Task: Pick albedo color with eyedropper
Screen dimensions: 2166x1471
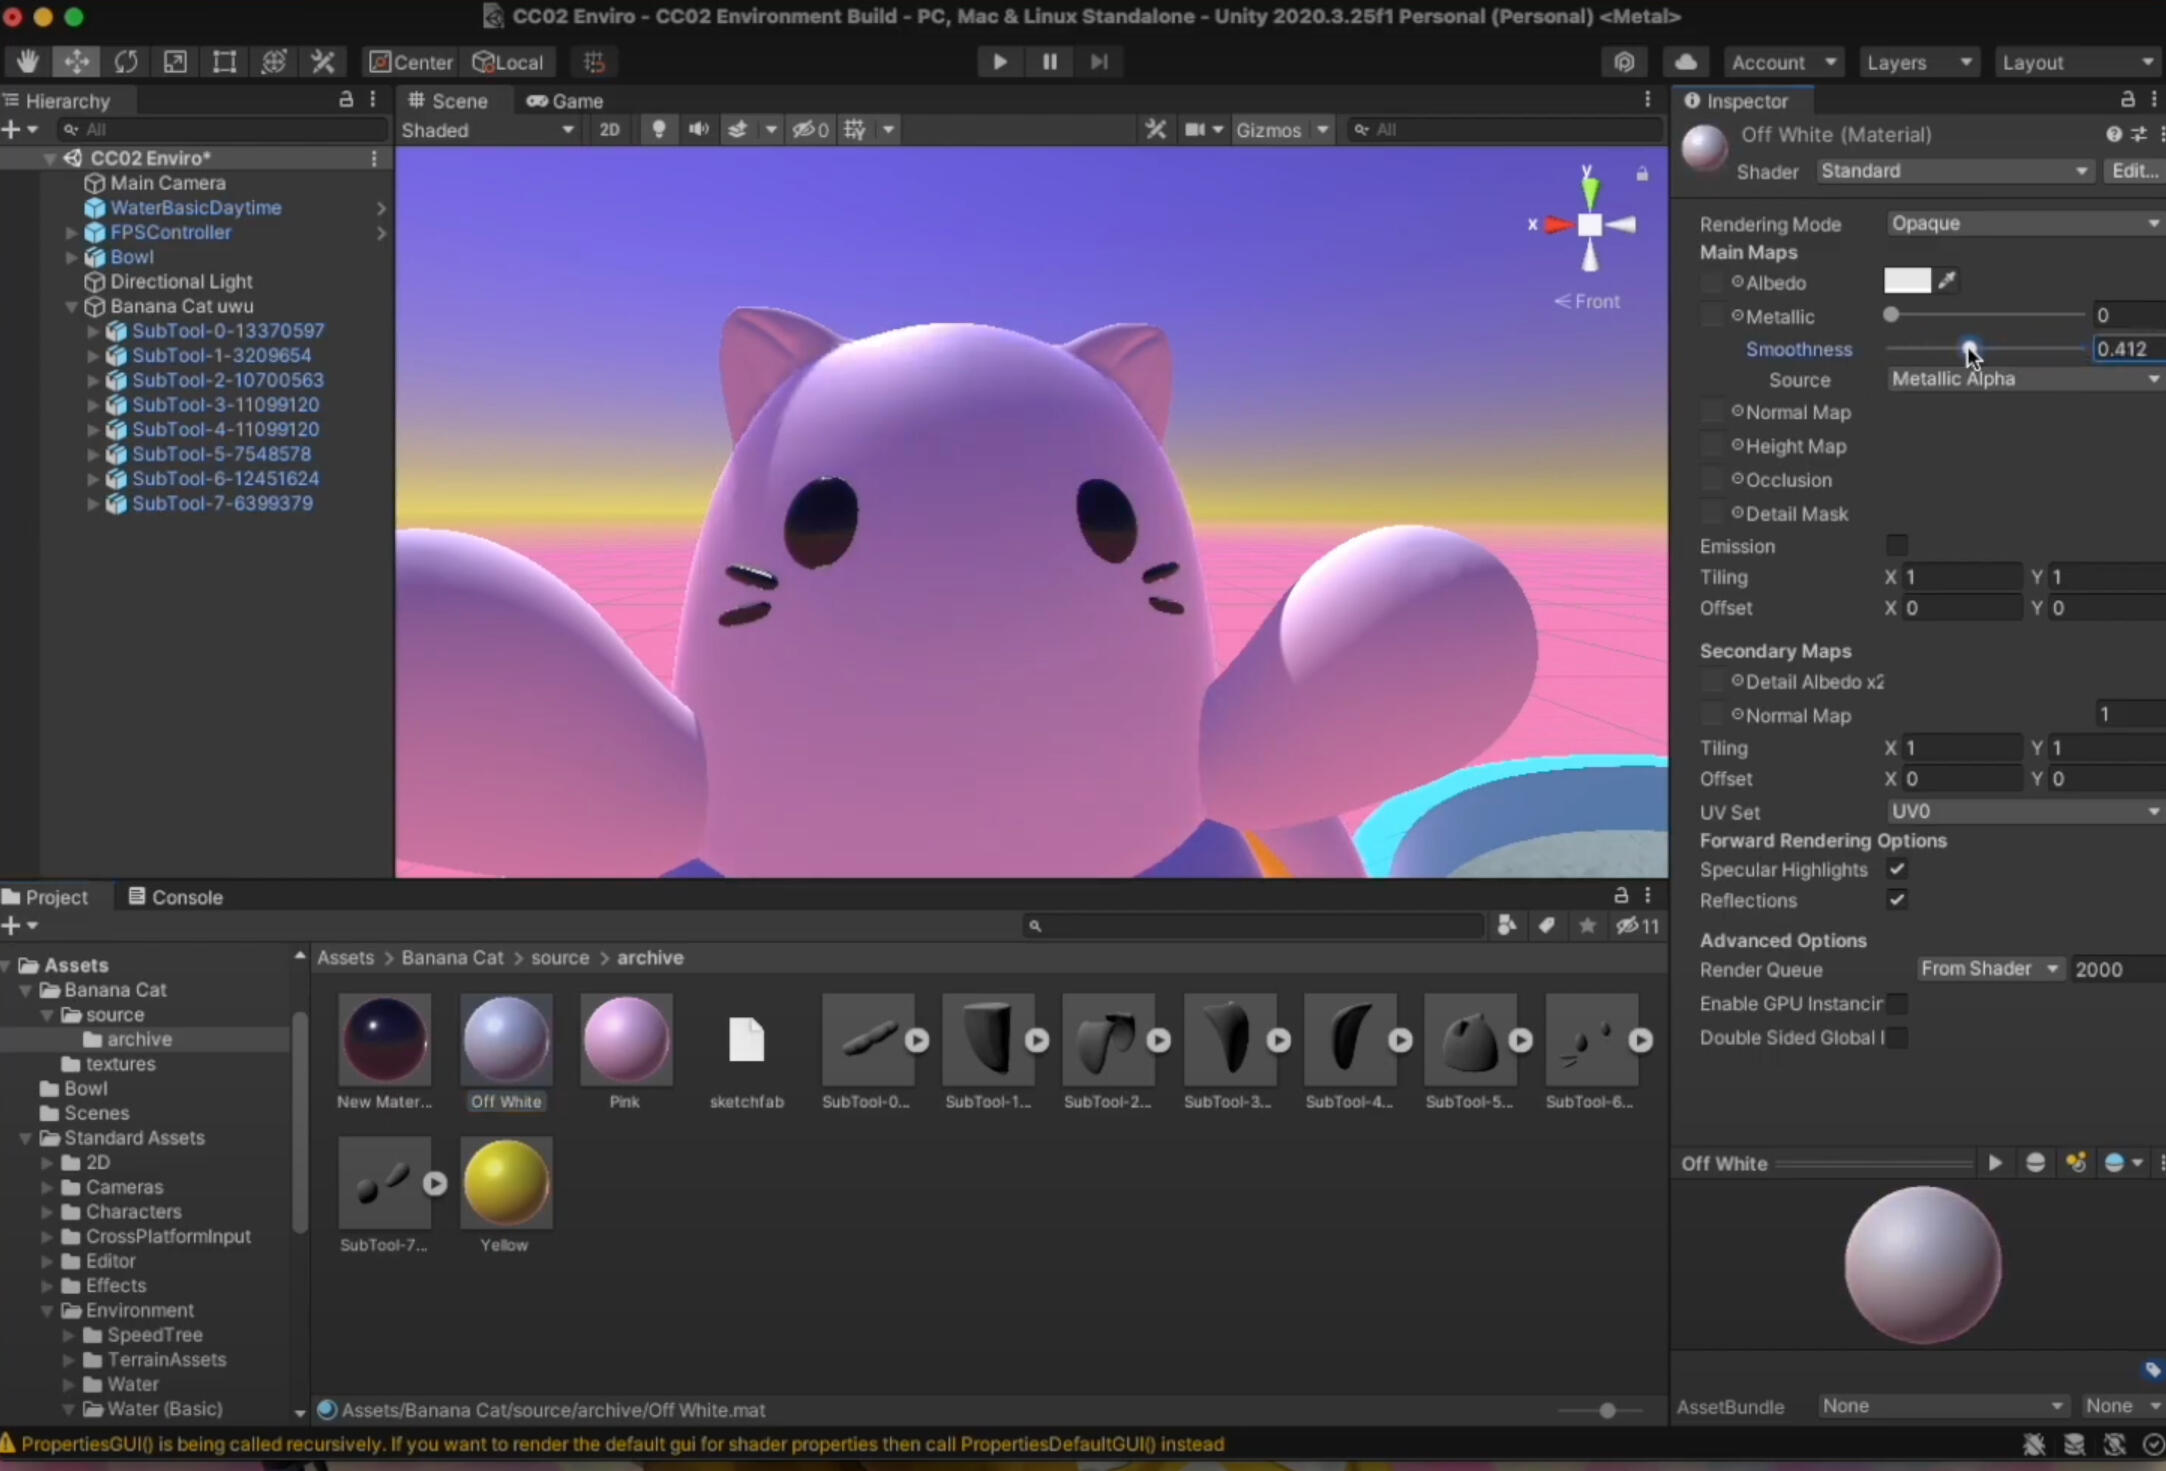Action: coord(1946,281)
